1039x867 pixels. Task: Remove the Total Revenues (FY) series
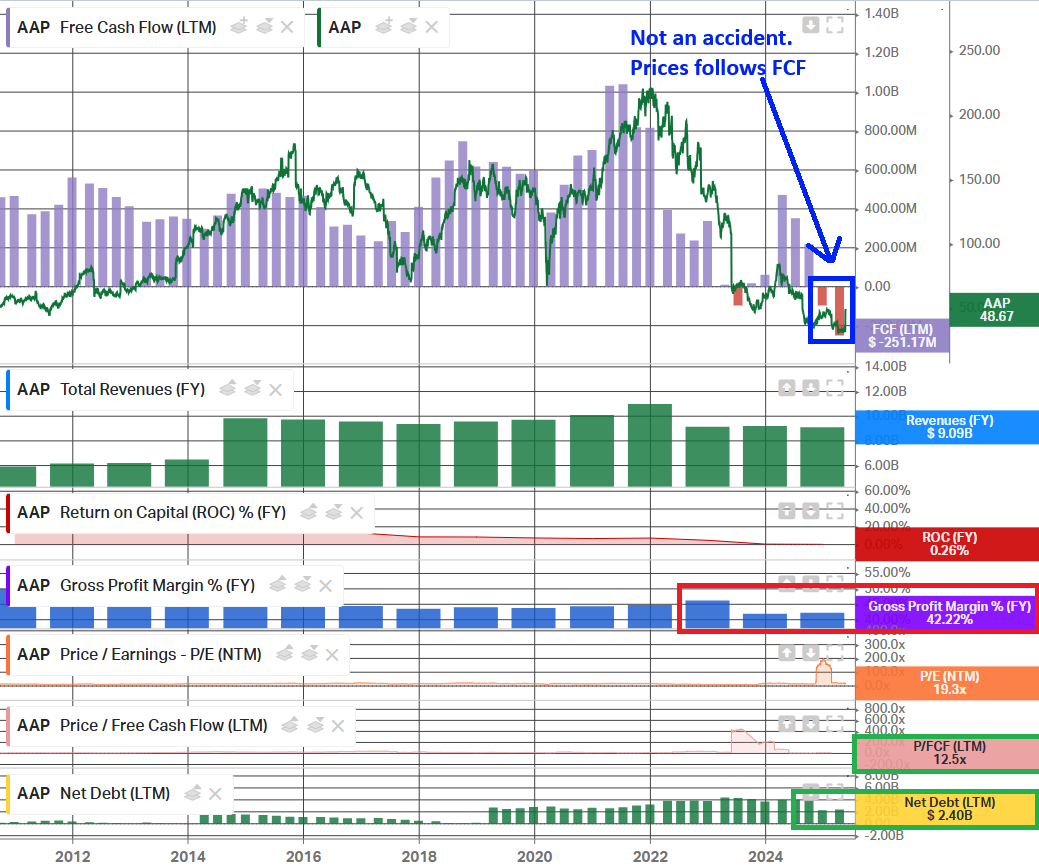[276, 390]
